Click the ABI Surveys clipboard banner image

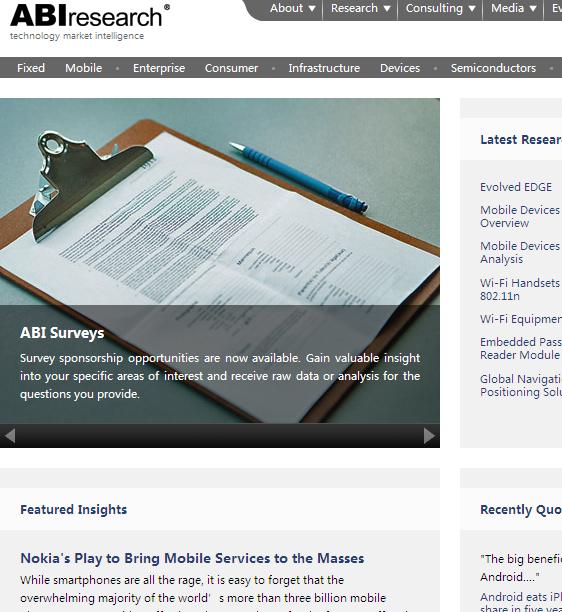coord(220,261)
